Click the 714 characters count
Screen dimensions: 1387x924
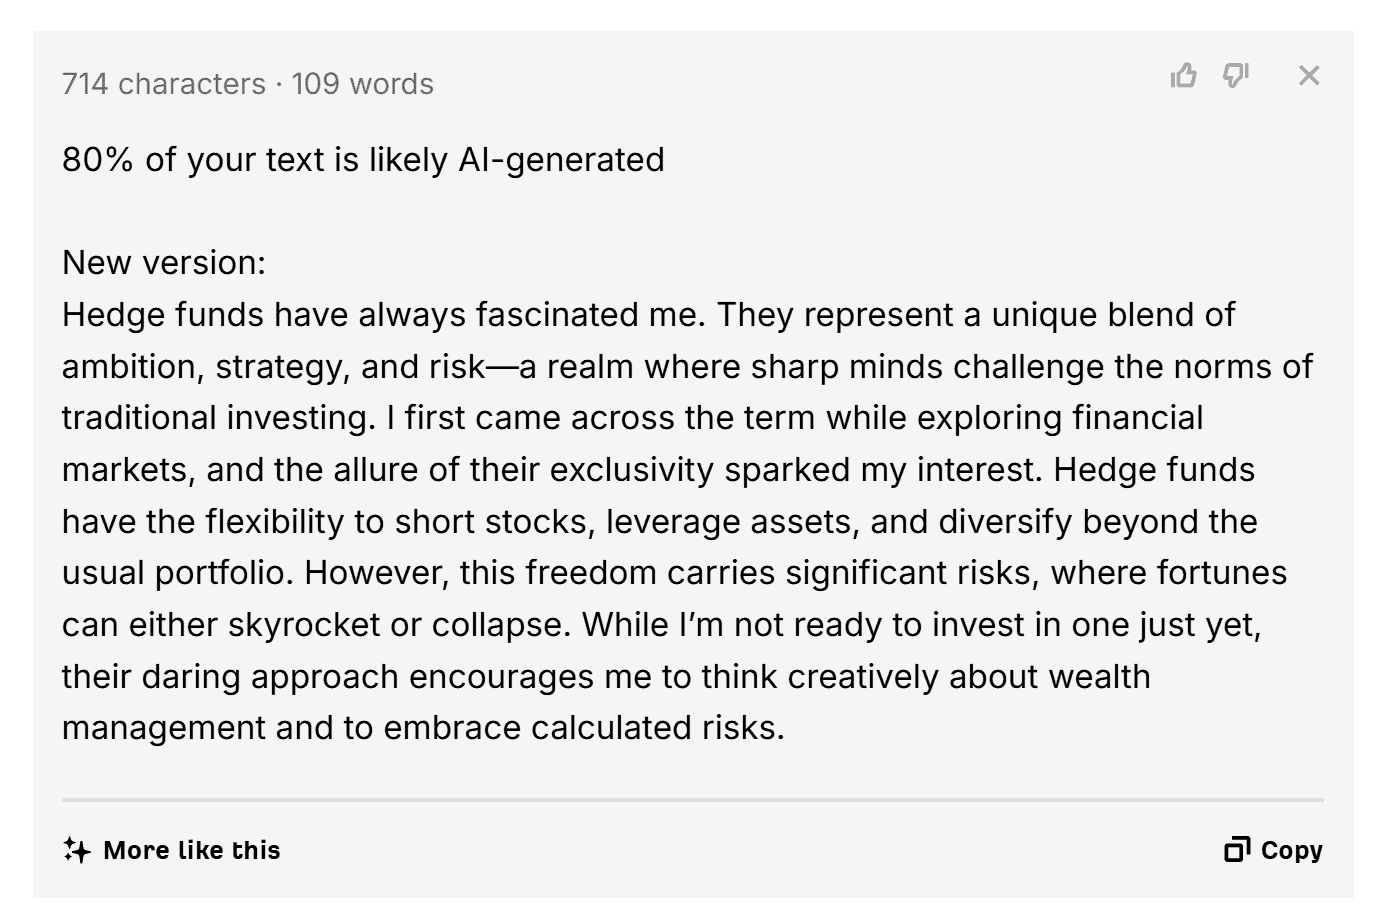point(164,84)
